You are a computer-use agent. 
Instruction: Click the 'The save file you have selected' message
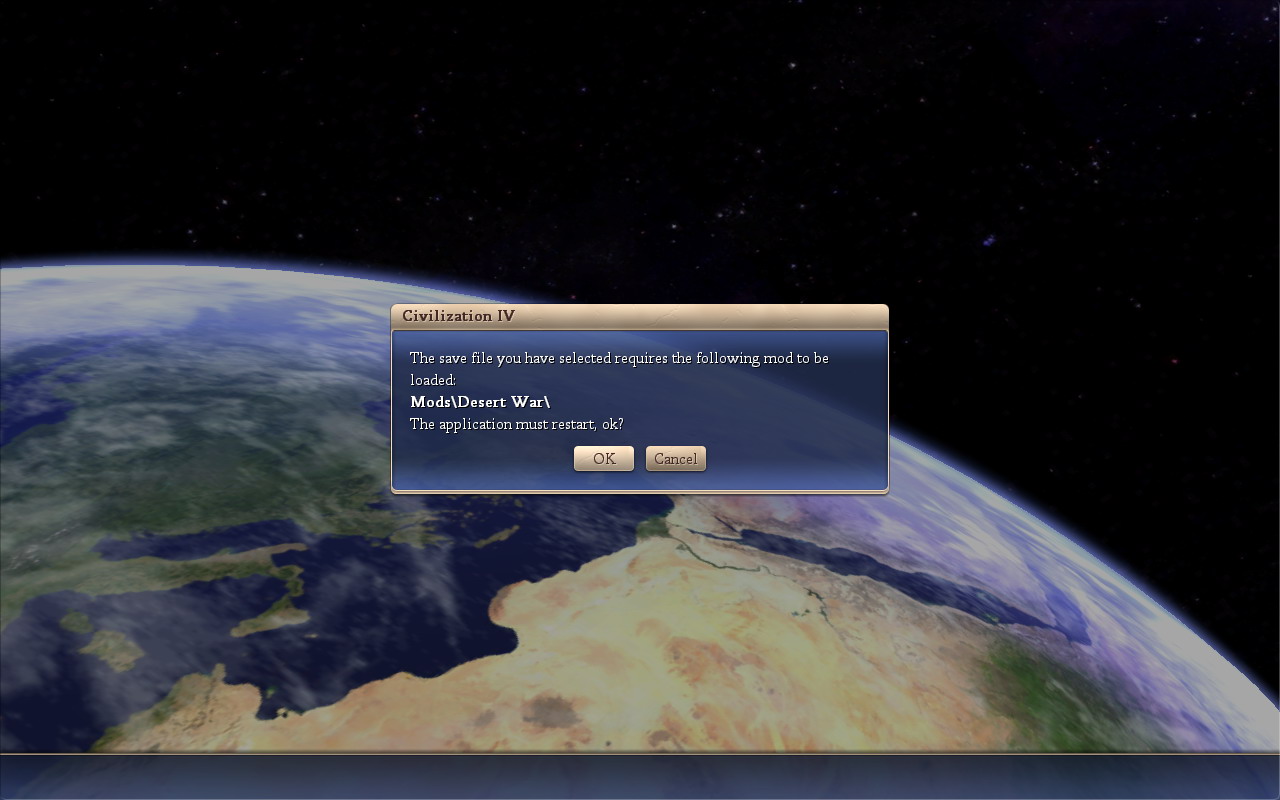click(619, 369)
